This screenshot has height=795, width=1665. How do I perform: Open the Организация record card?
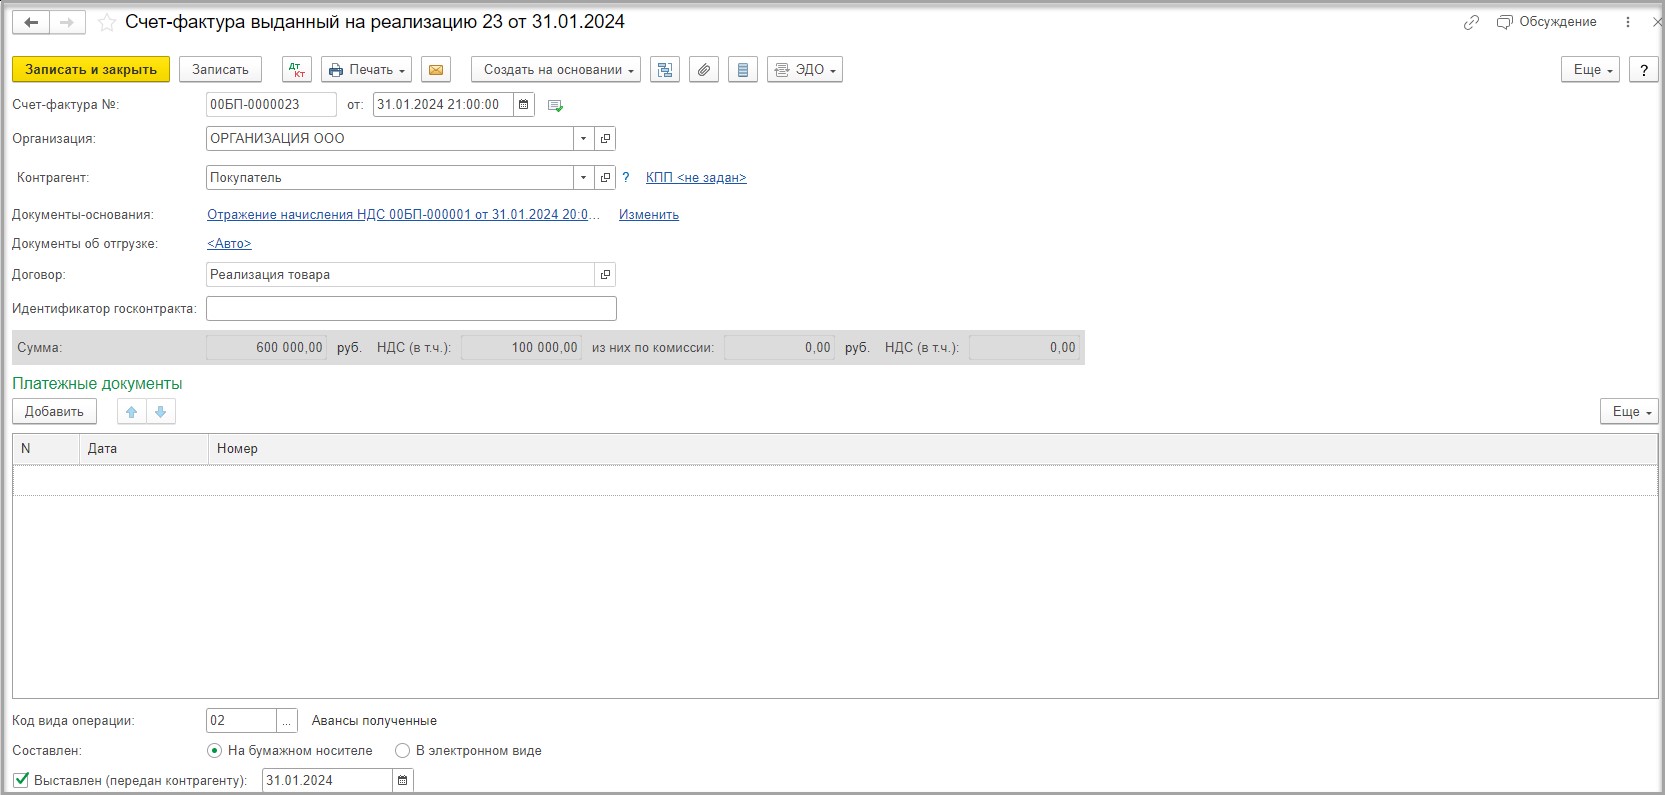coord(606,138)
